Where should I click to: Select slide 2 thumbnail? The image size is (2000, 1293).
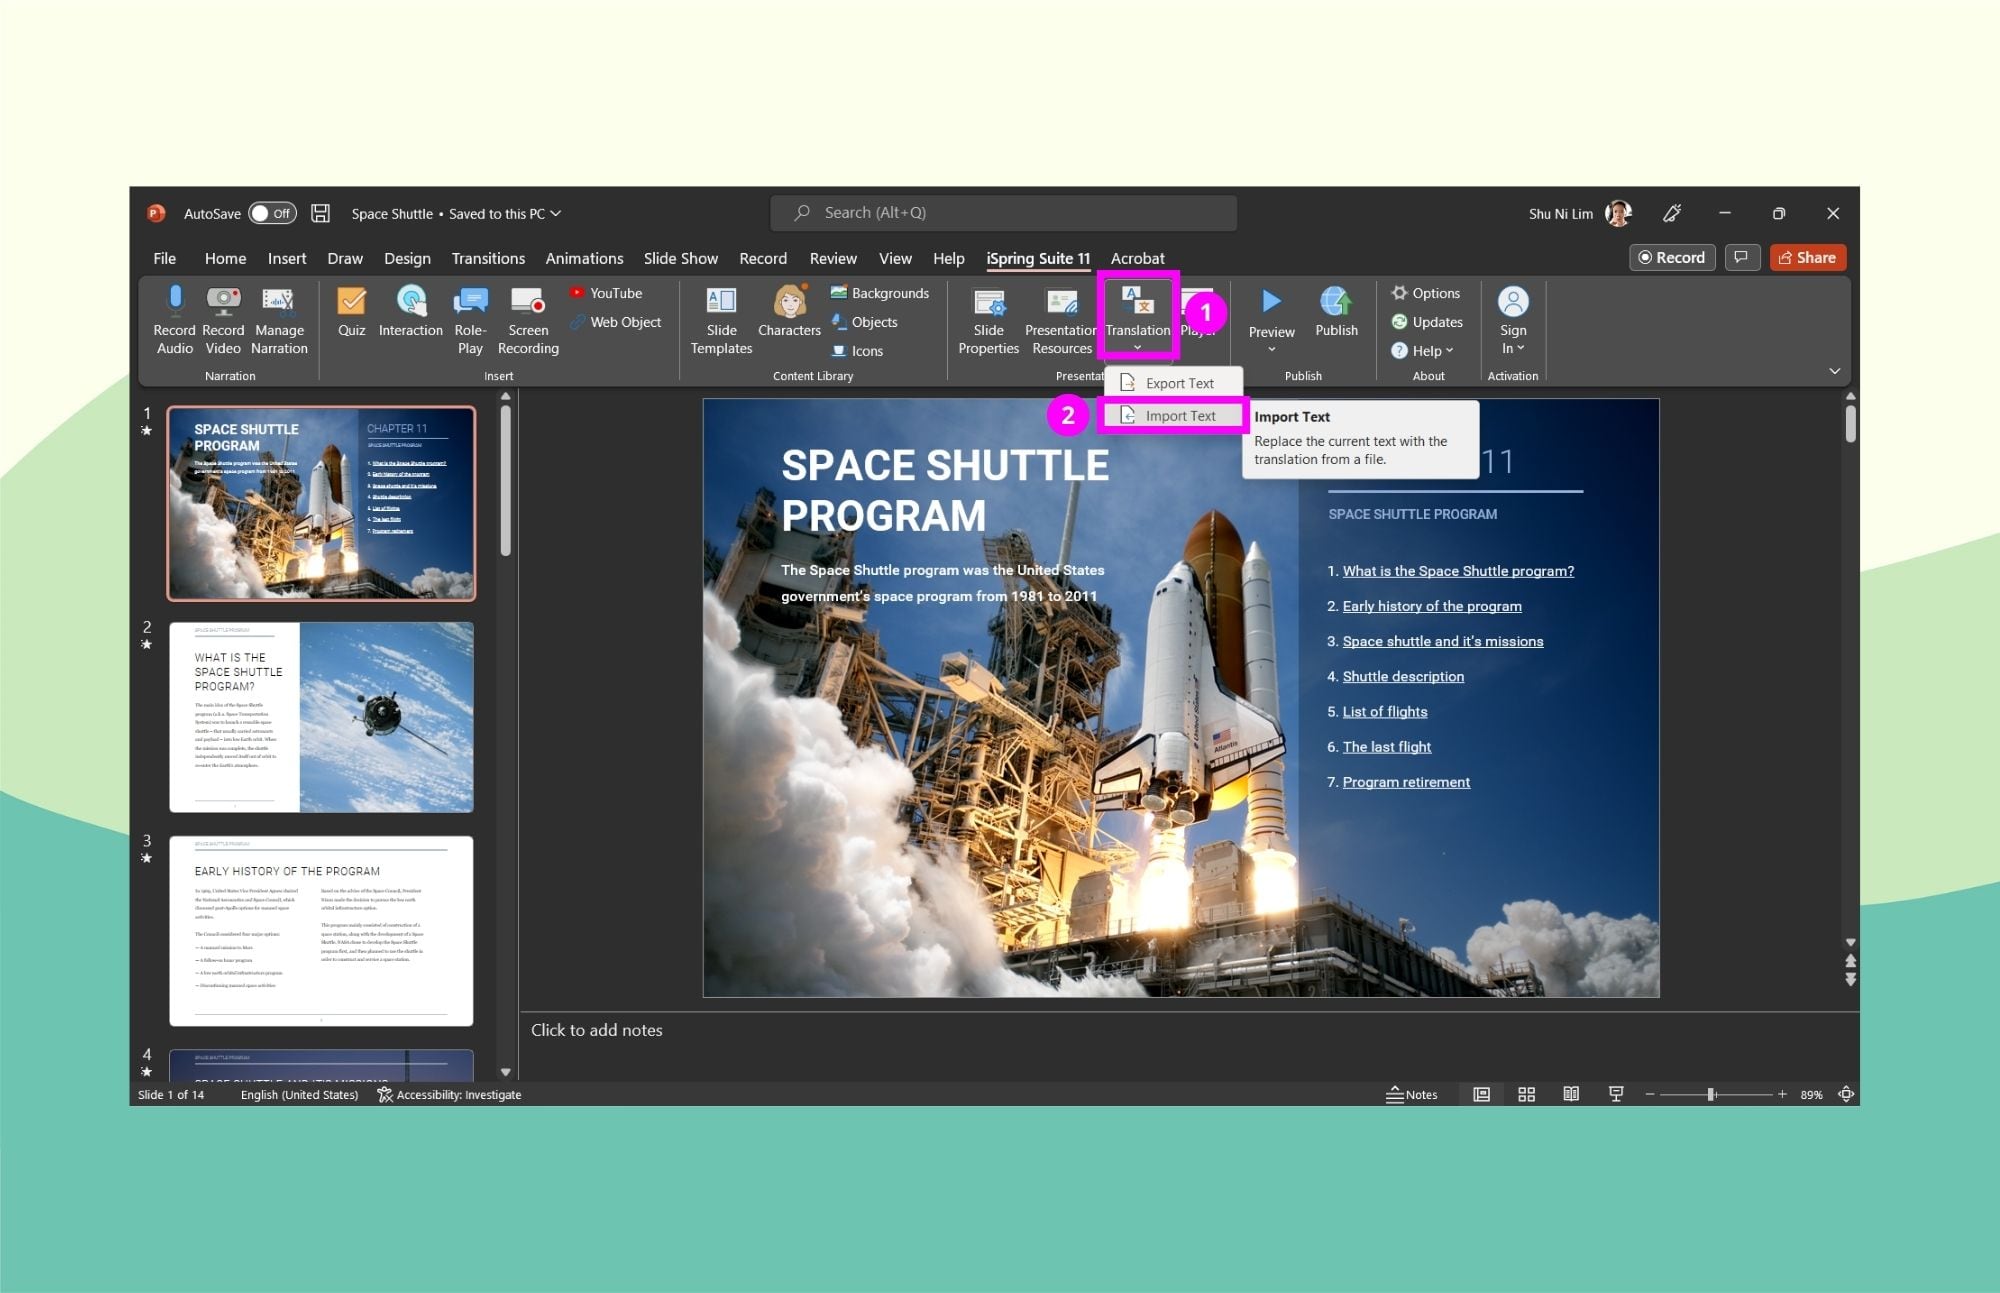point(321,717)
